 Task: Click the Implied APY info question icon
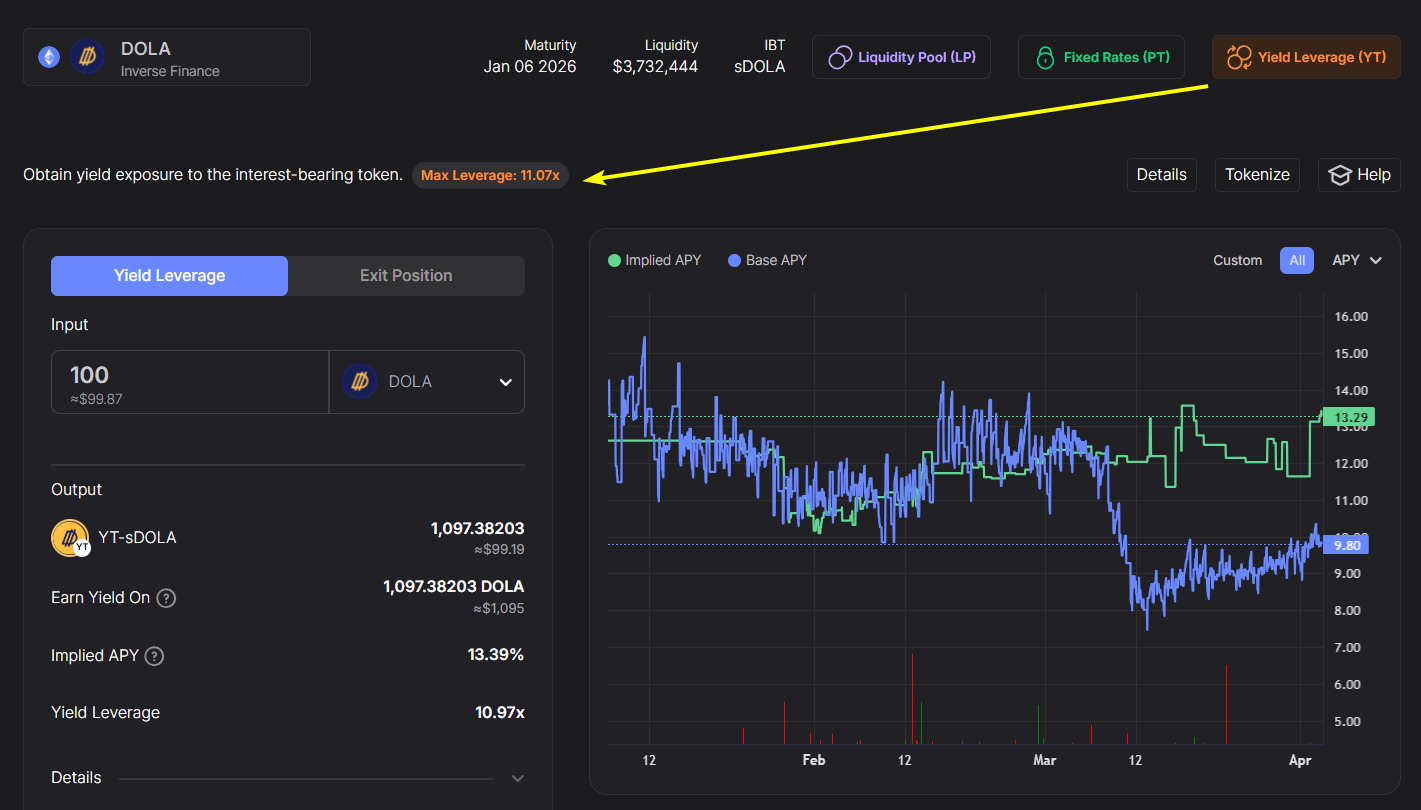click(x=154, y=656)
